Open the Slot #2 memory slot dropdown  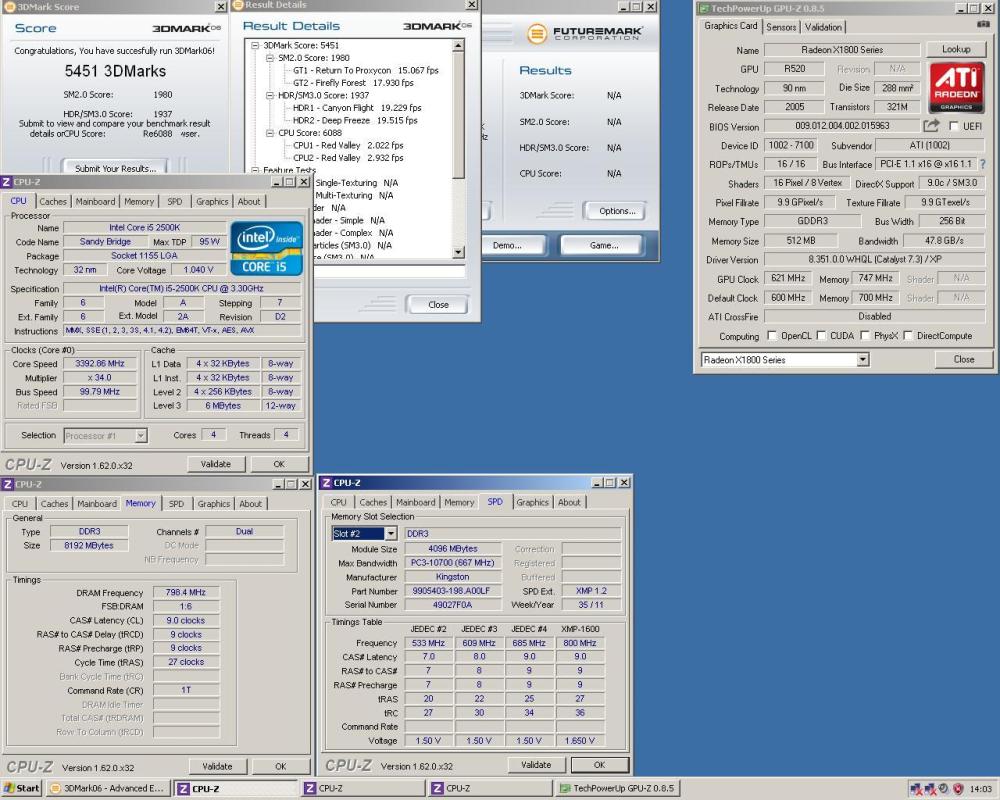pos(390,533)
